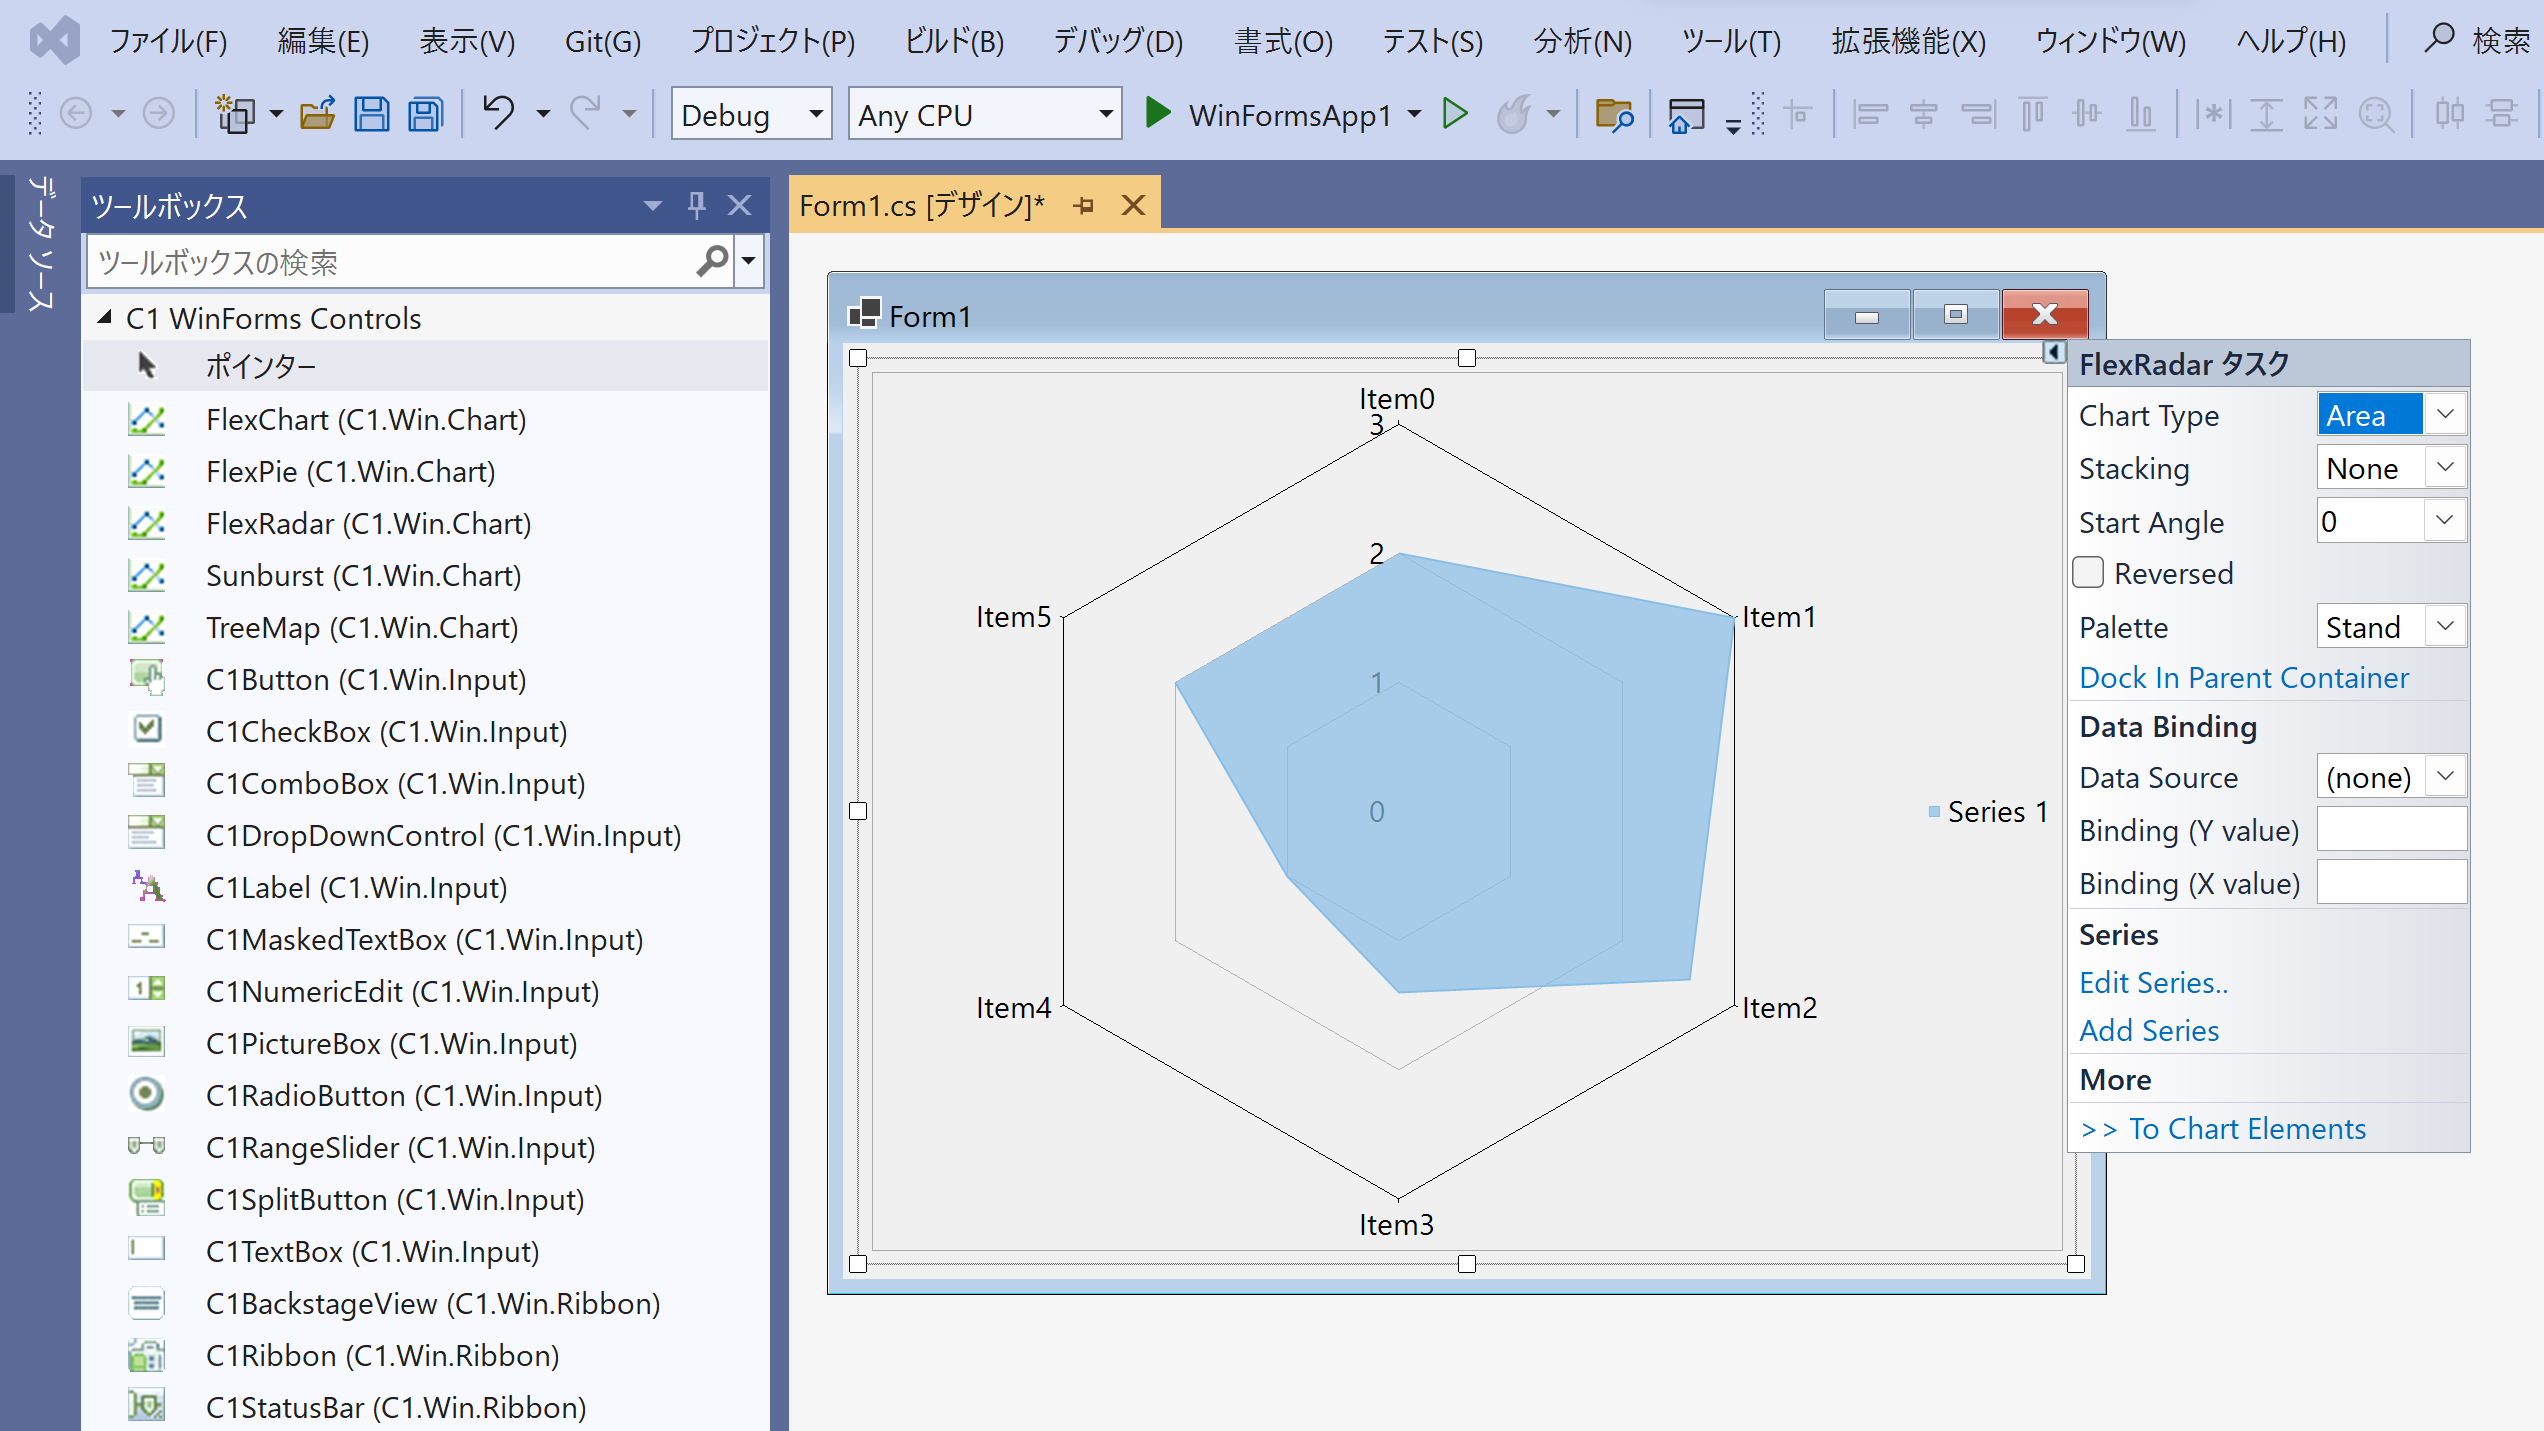Select TreeMap (C1.Win.Chart) toolbox row
Image resolution: width=2544 pixels, height=1431 pixels.
(426, 628)
